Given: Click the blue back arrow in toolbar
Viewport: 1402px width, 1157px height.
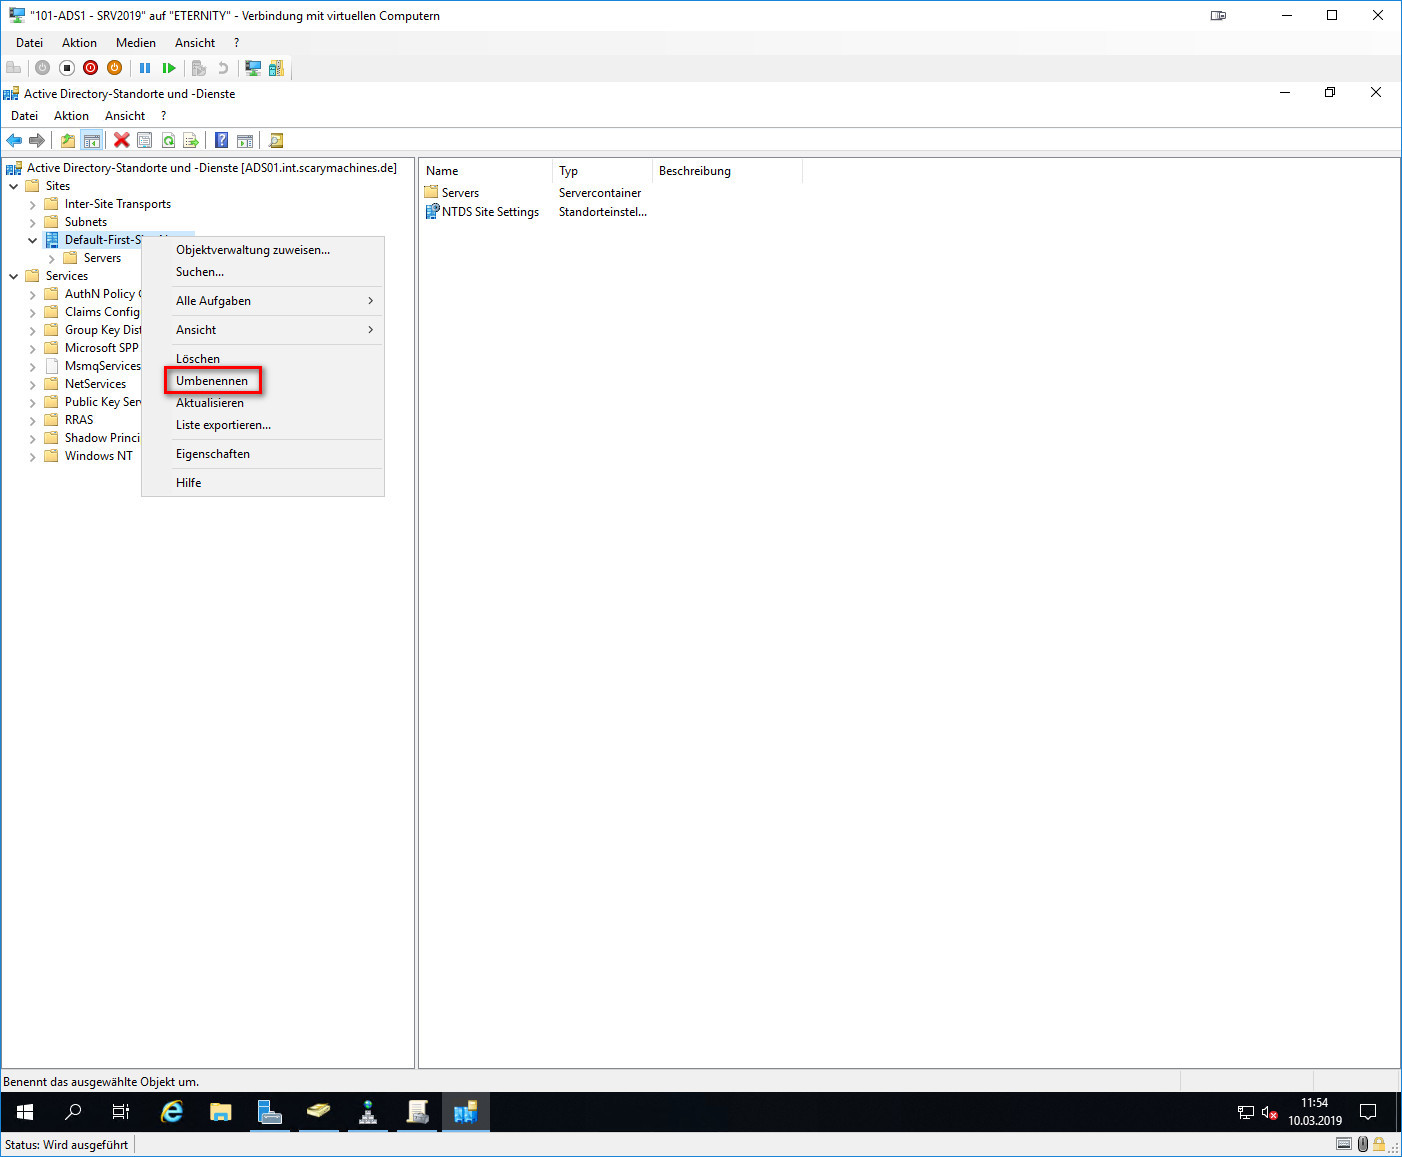Looking at the screenshot, I should pyautogui.click(x=14, y=140).
